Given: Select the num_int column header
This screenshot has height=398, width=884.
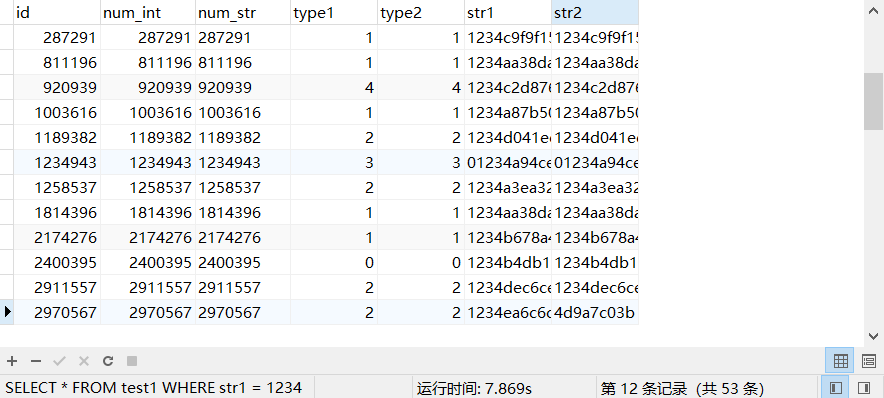Looking at the screenshot, I should (148, 12).
